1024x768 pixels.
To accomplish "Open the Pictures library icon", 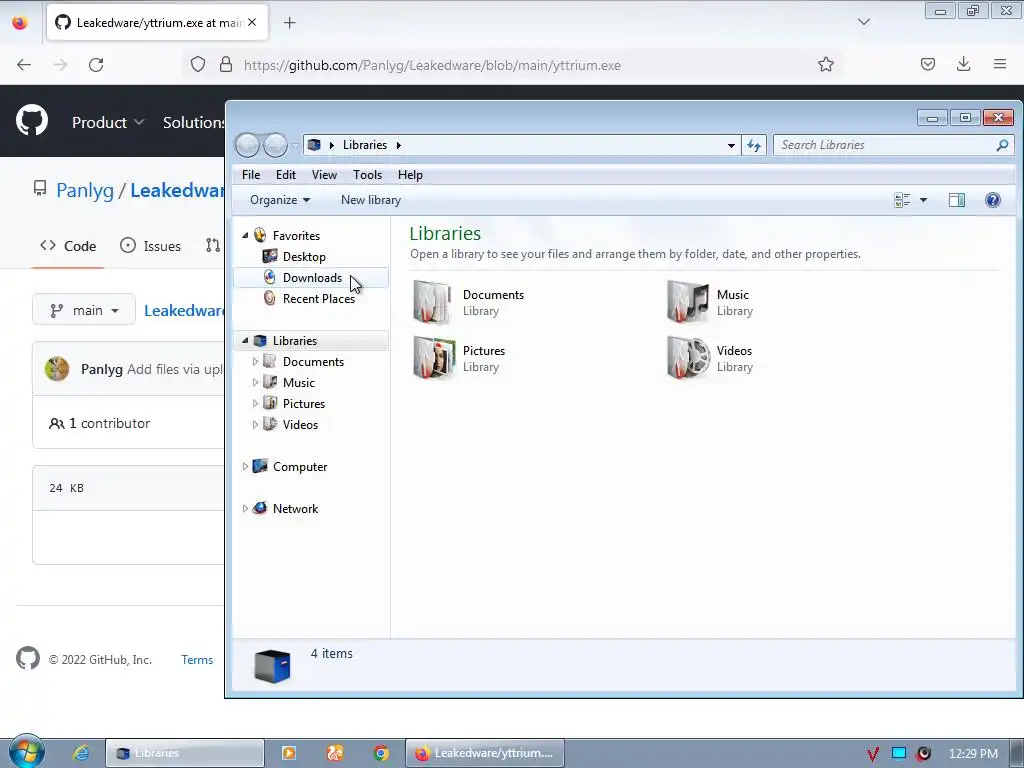I will point(434,358).
